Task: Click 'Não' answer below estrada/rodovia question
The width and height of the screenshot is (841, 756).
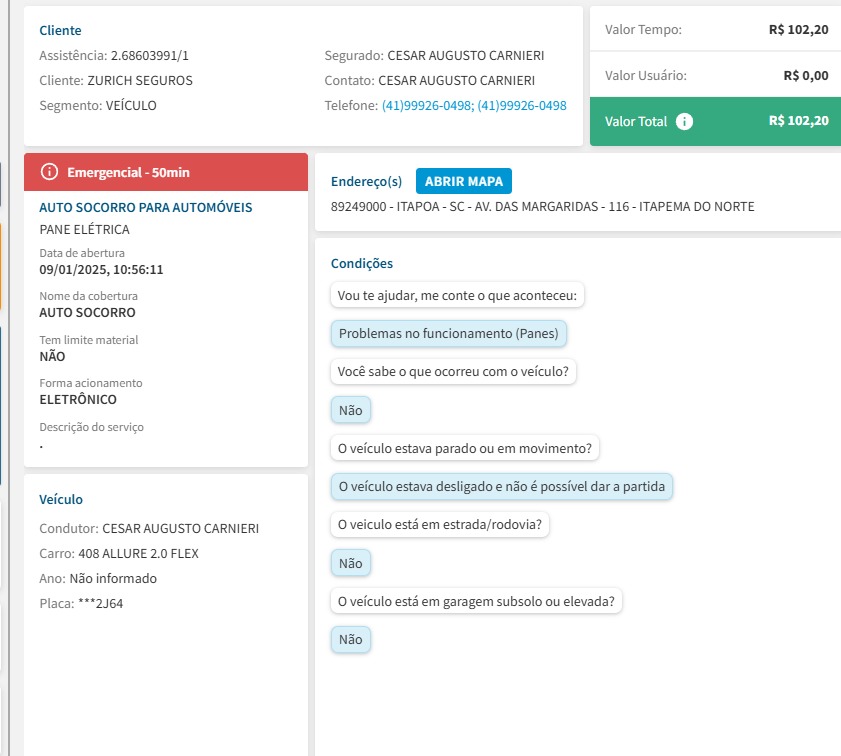Action: point(350,563)
